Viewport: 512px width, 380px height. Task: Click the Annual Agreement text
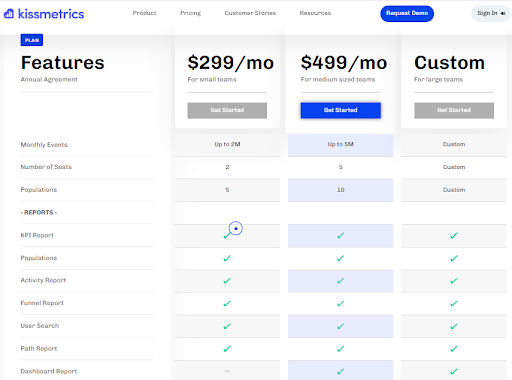49,79
